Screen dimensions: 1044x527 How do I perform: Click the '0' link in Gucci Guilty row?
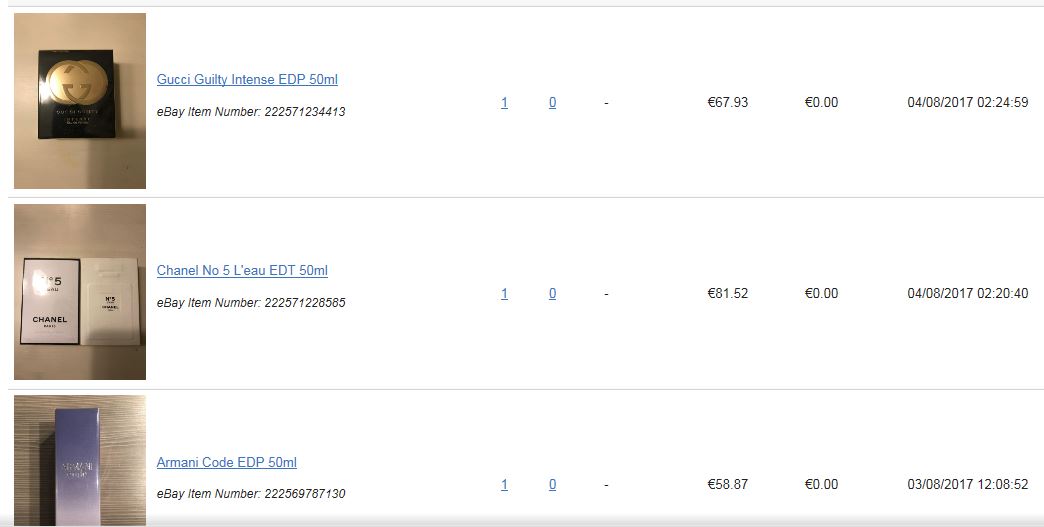(553, 102)
